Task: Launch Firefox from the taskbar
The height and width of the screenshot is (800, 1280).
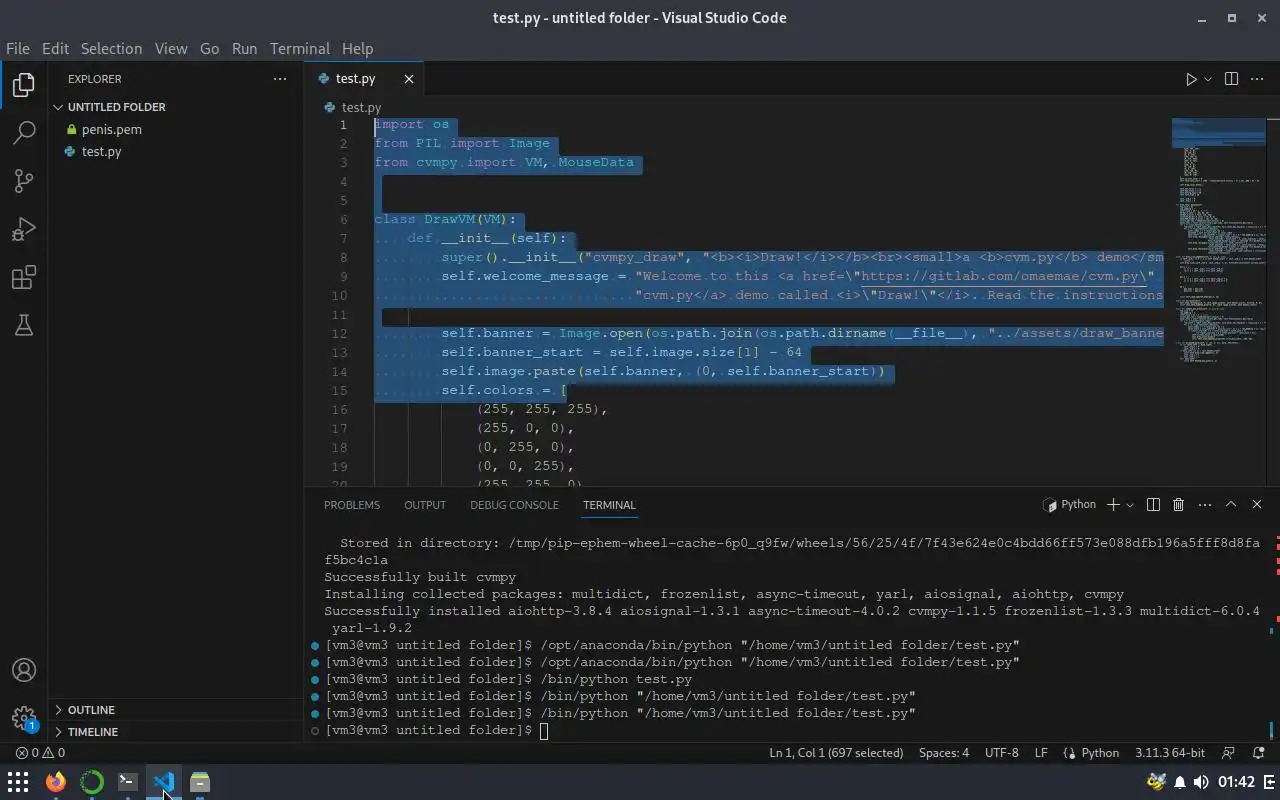Action: pos(55,782)
